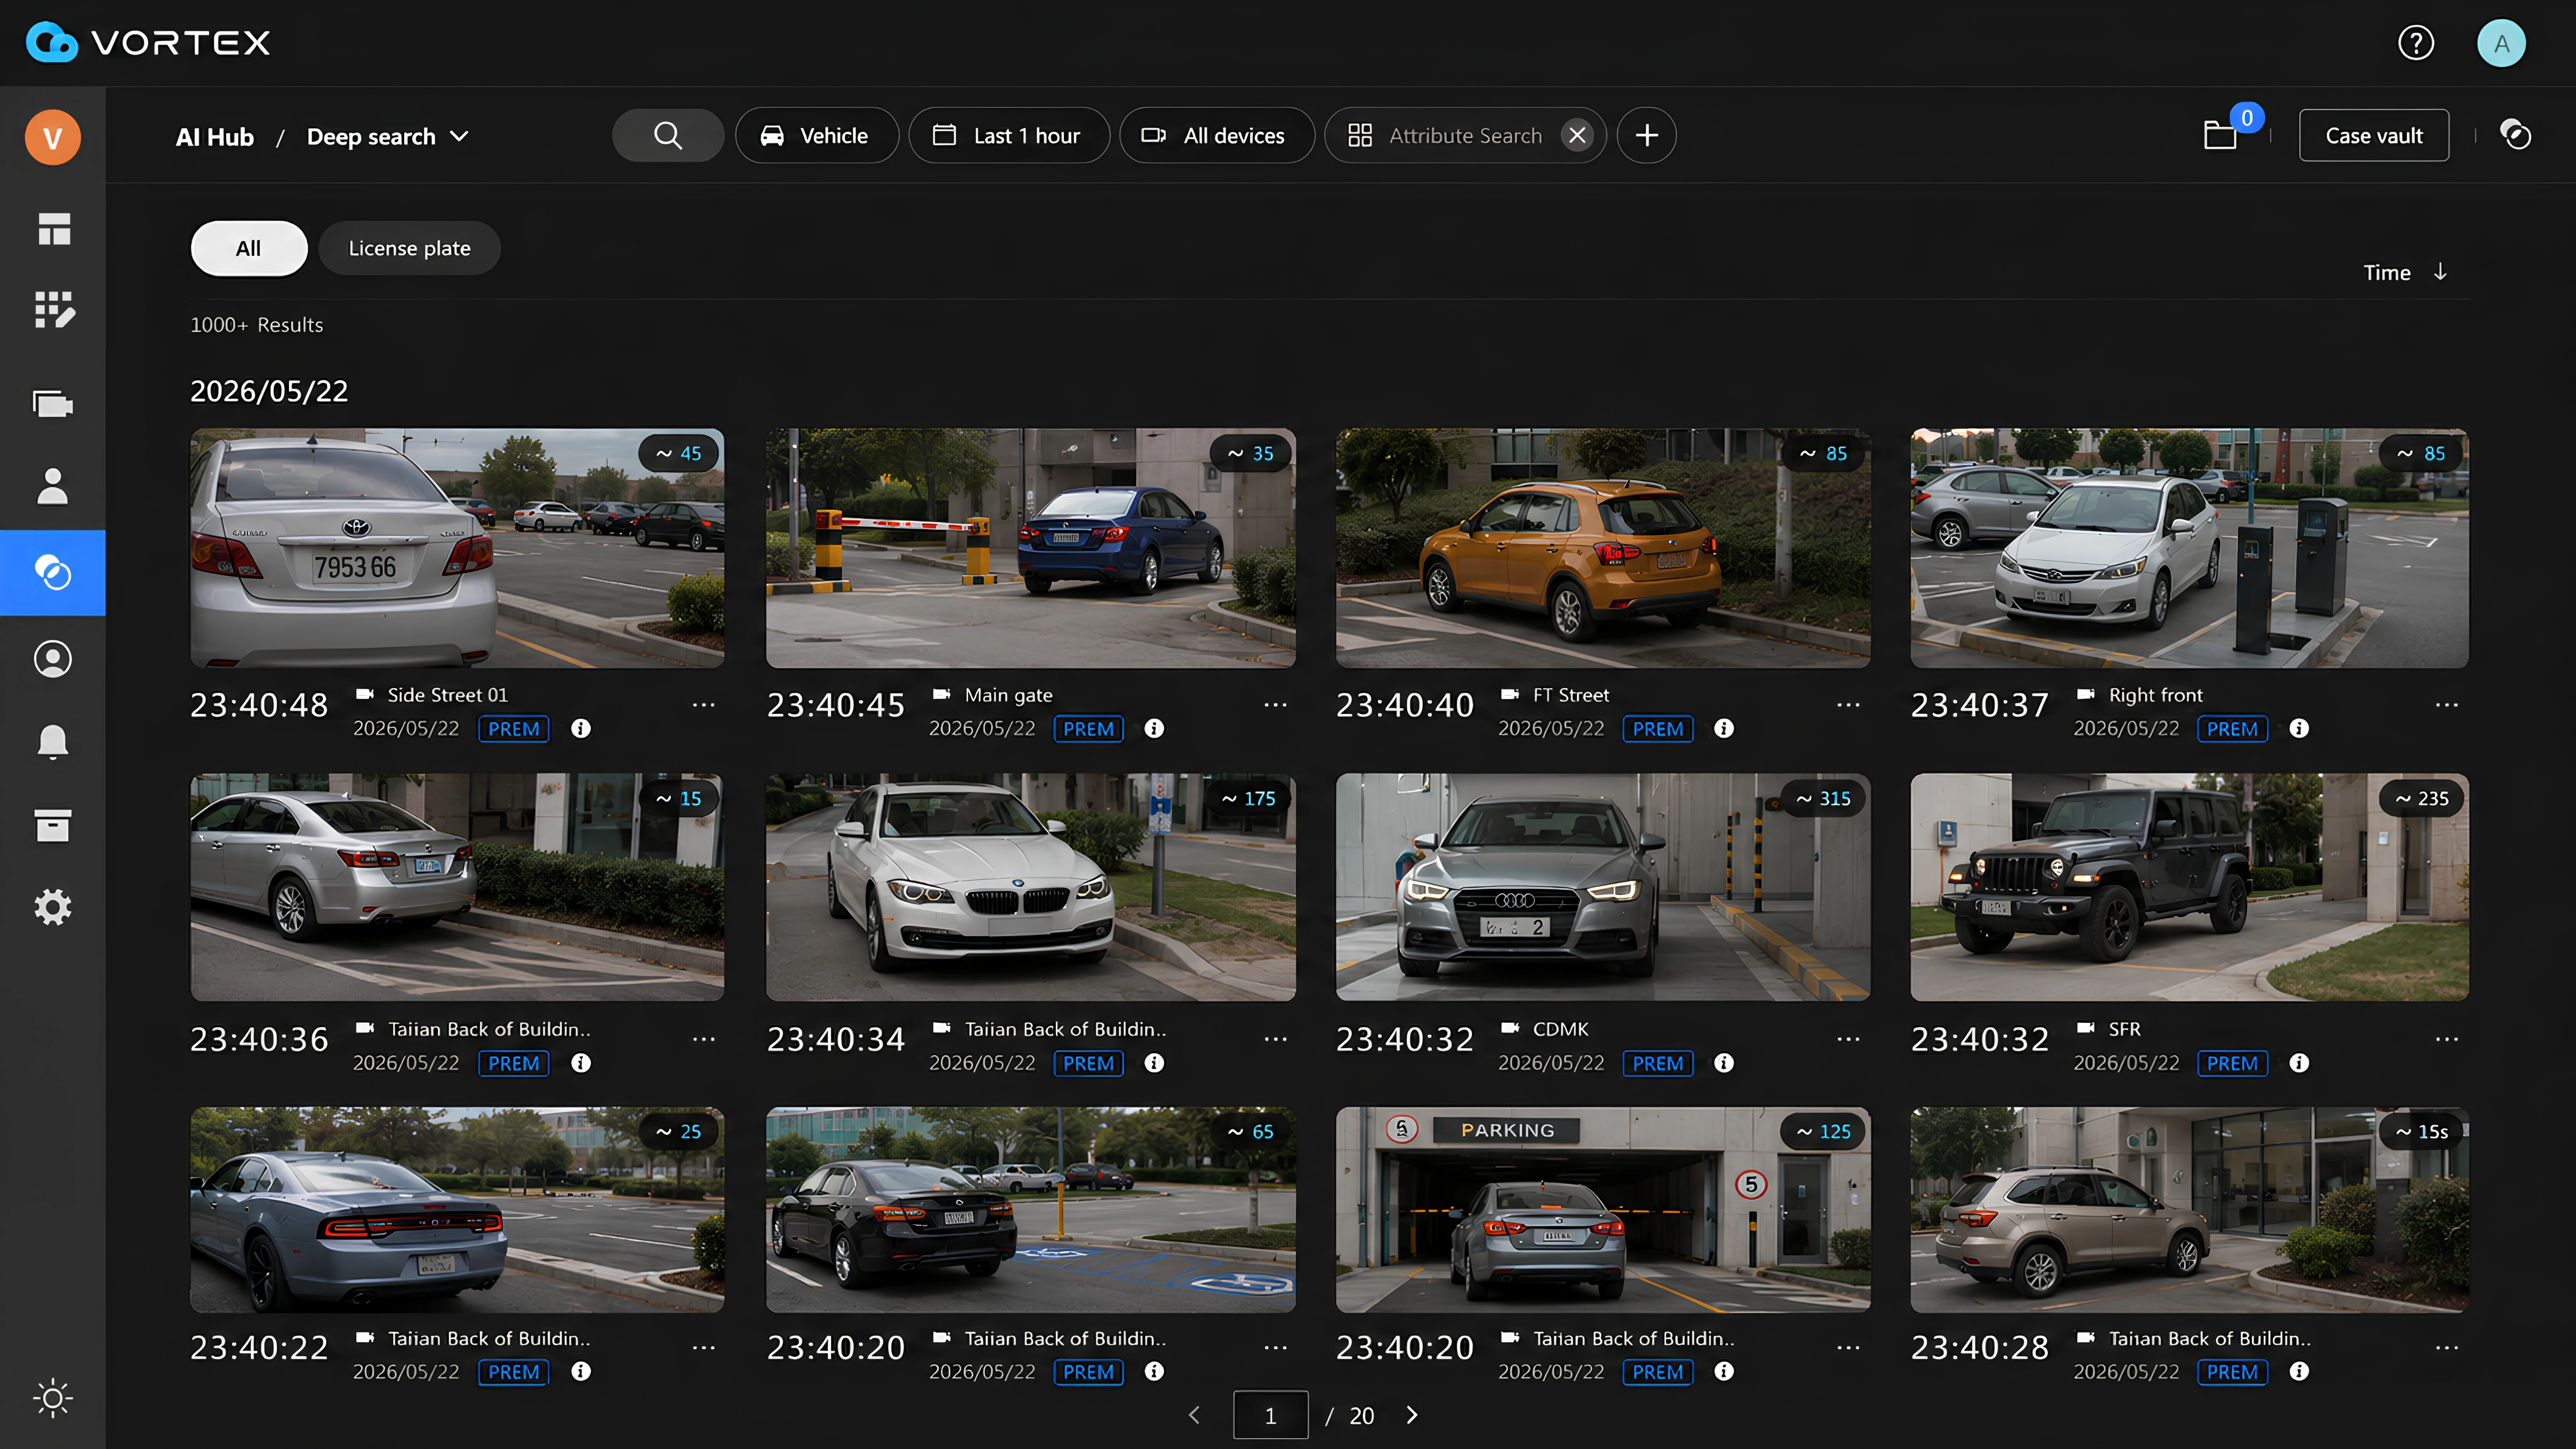
Task: Open the video wall icon in sidebar
Action: pos(53,404)
